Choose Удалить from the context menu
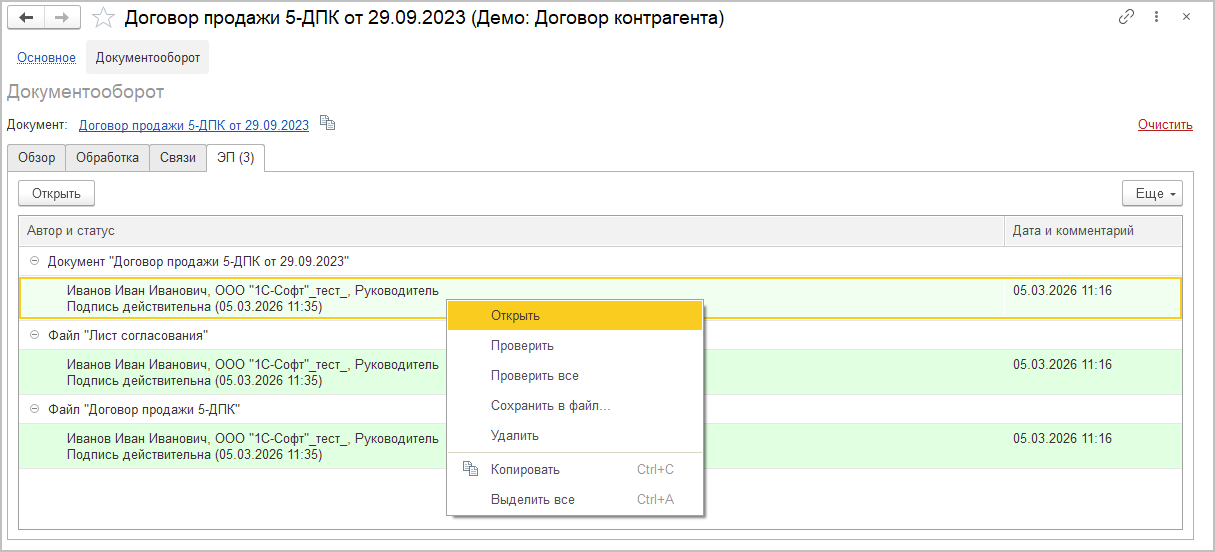Screen dimensions: 1215x552 [x=515, y=436]
